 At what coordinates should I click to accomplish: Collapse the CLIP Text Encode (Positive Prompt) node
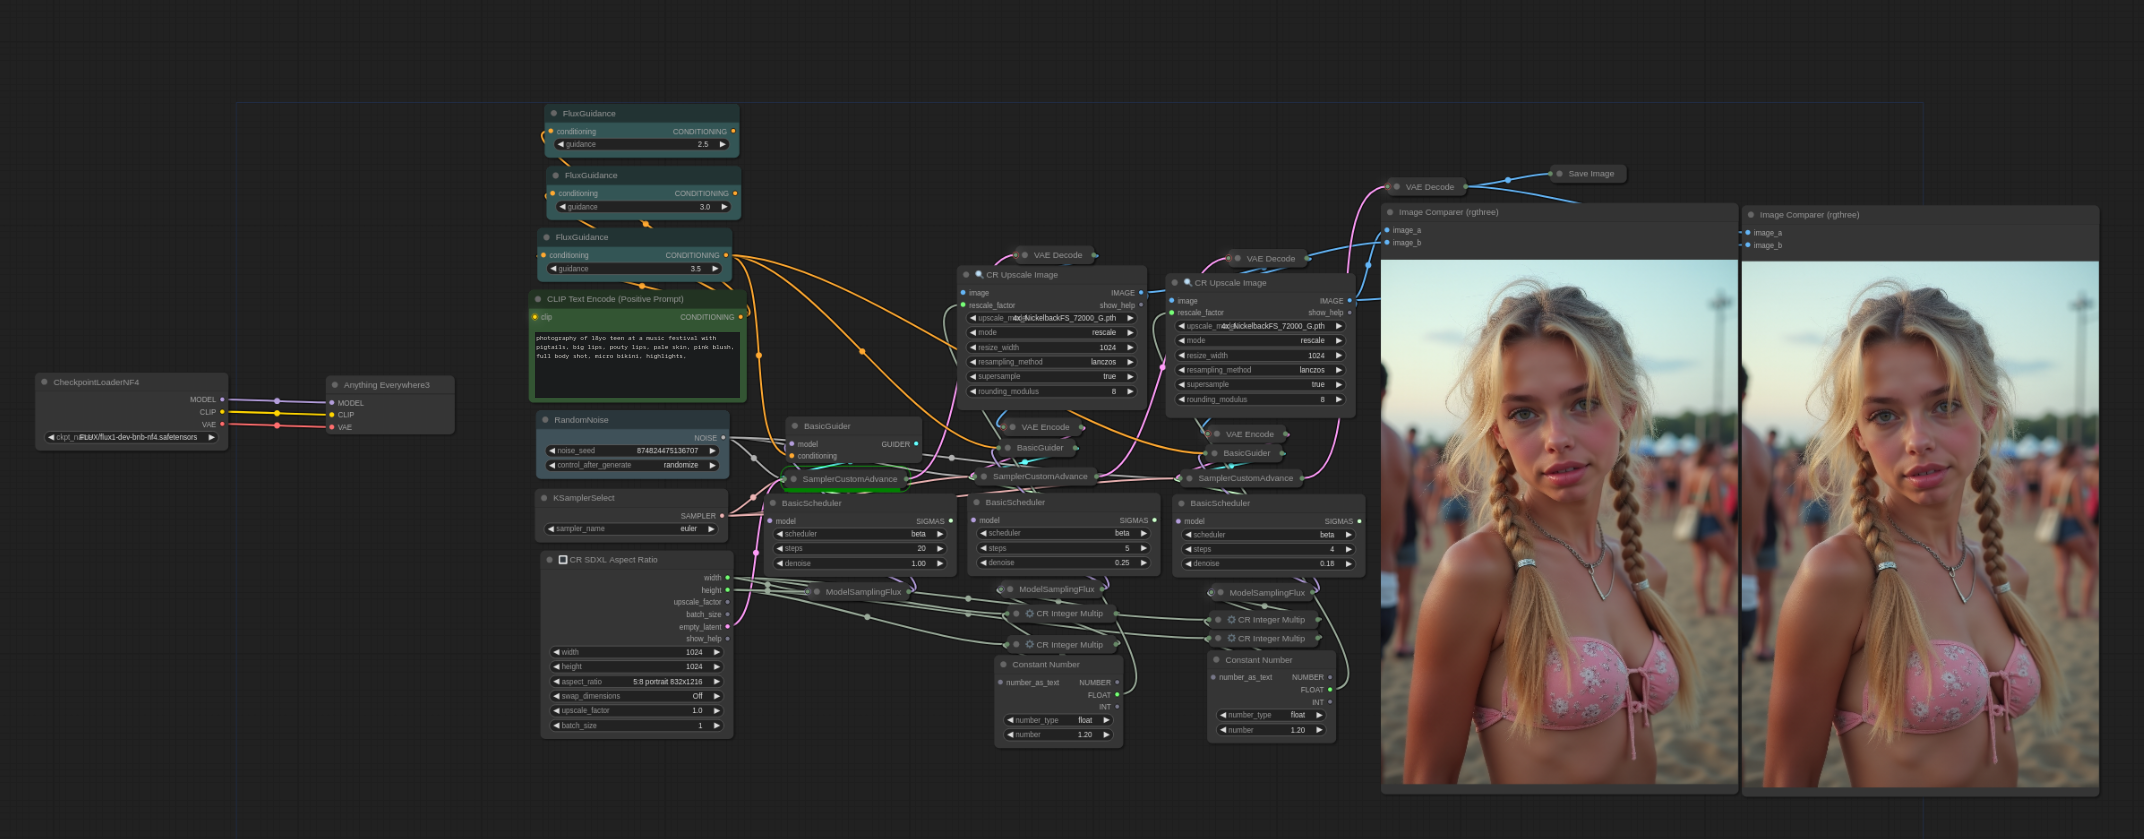coord(538,299)
